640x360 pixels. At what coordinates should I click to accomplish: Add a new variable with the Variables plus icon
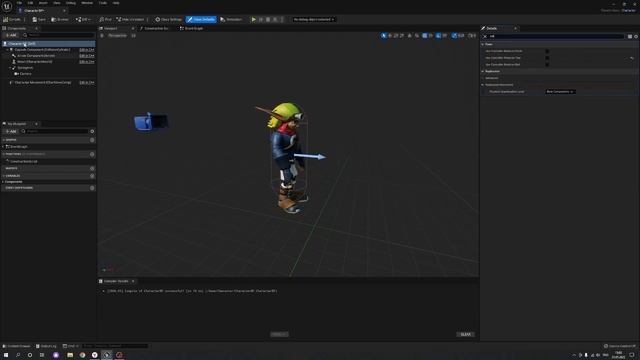point(92,176)
